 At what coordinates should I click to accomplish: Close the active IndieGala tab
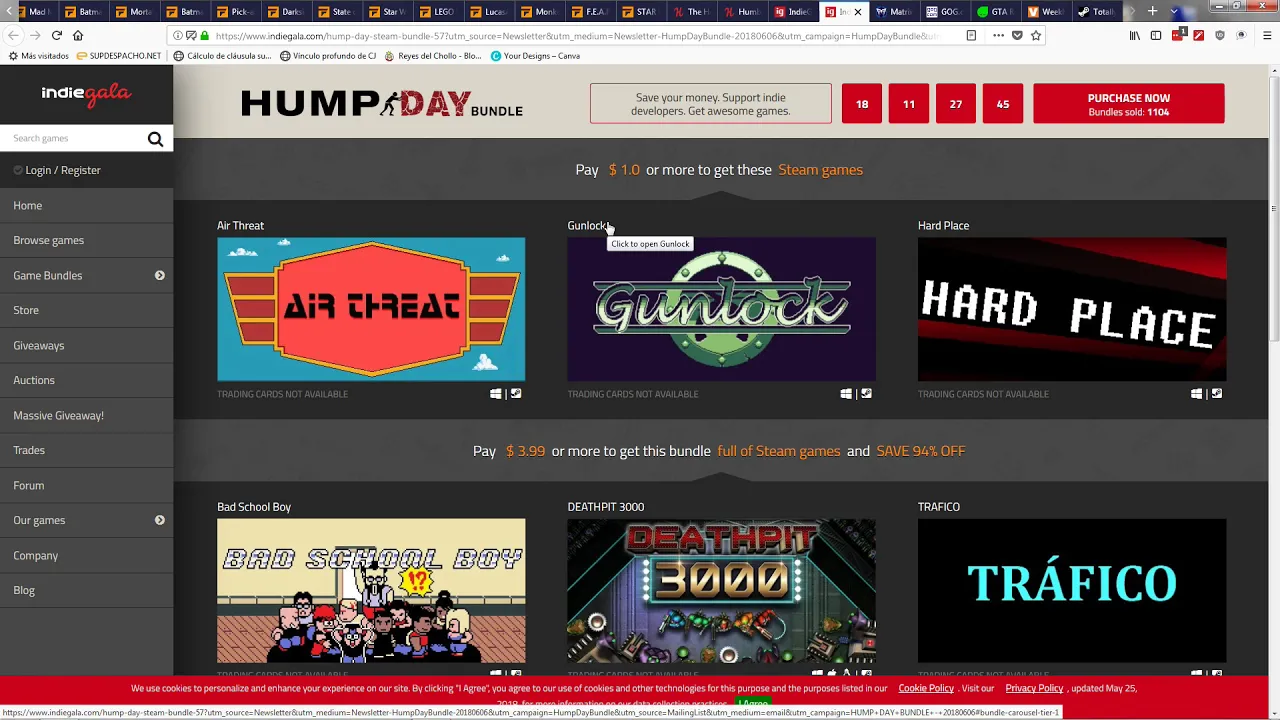[x=857, y=12]
